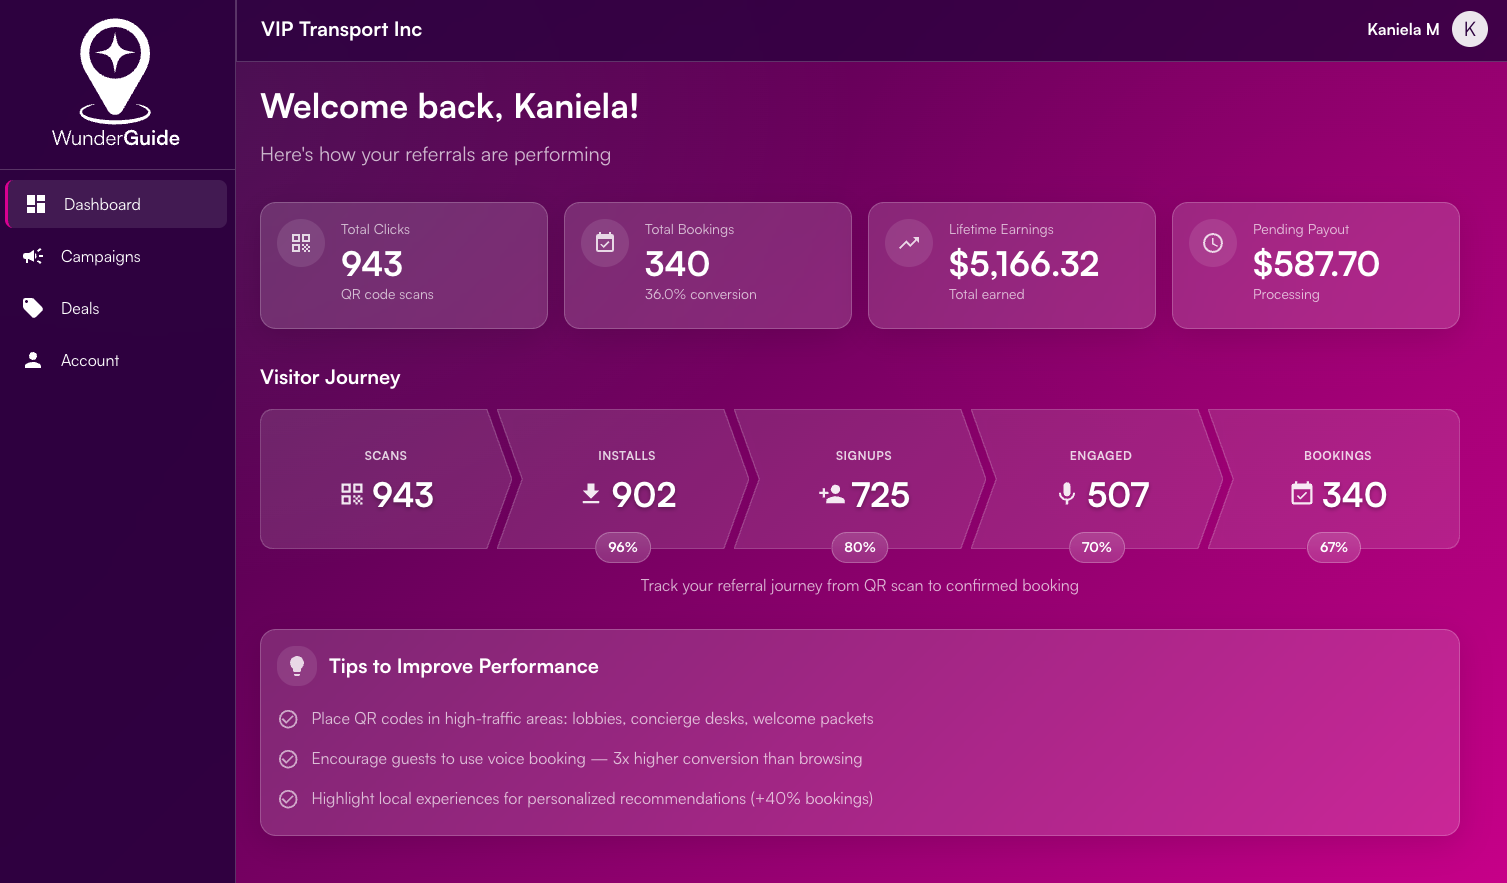Click the Kaniela M profile avatar
The height and width of the screenshot is (883, 1507).
coord(1469,29)
